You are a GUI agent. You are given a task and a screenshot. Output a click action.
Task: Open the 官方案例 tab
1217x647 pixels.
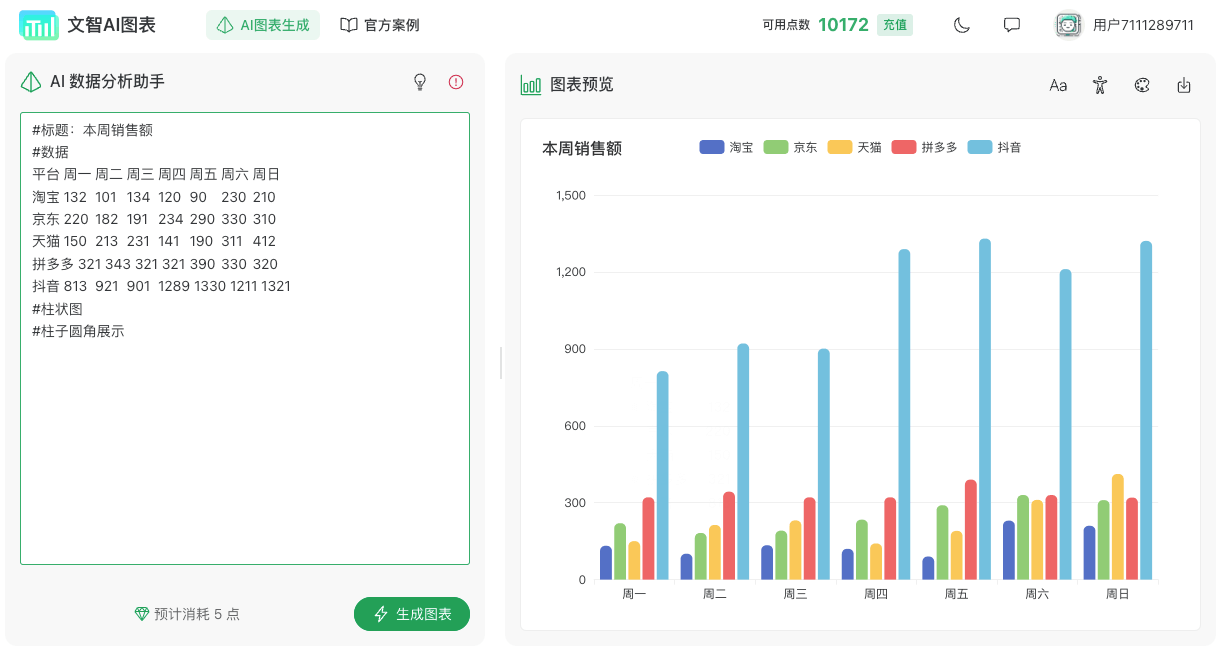tap(379, 25)
